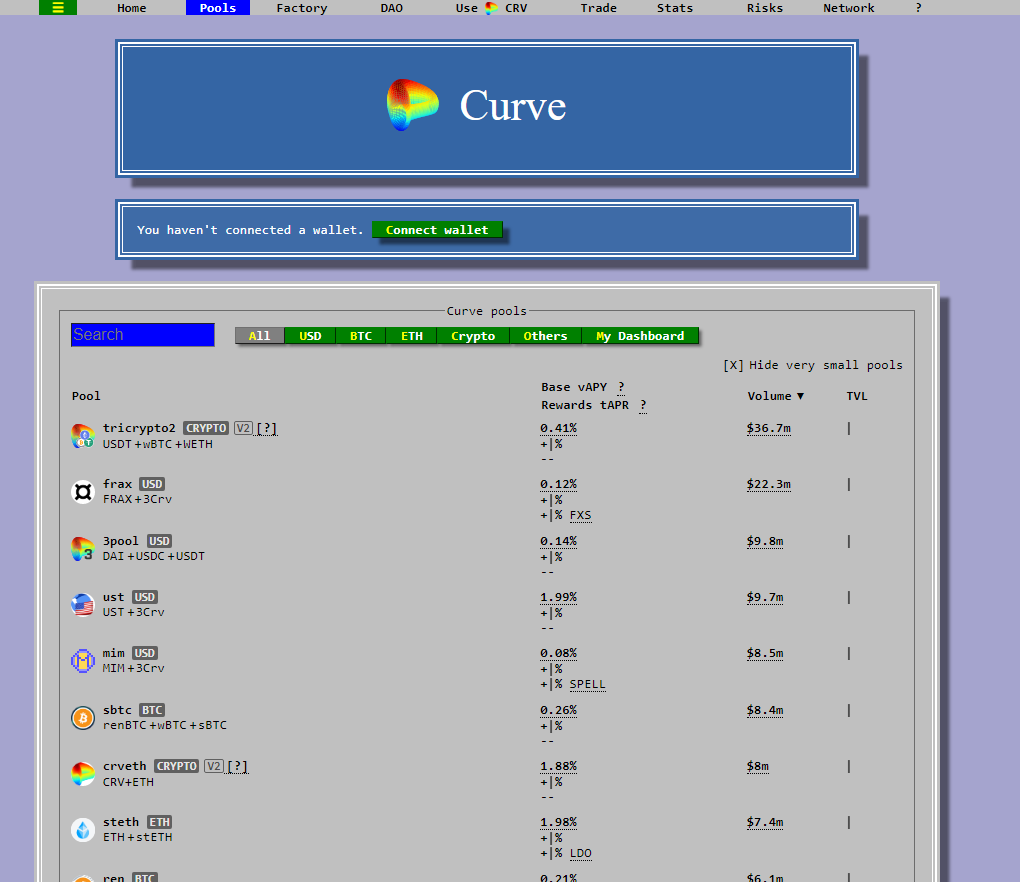Click the crveth base vAPY 1.88%

(x=559, y=766)
